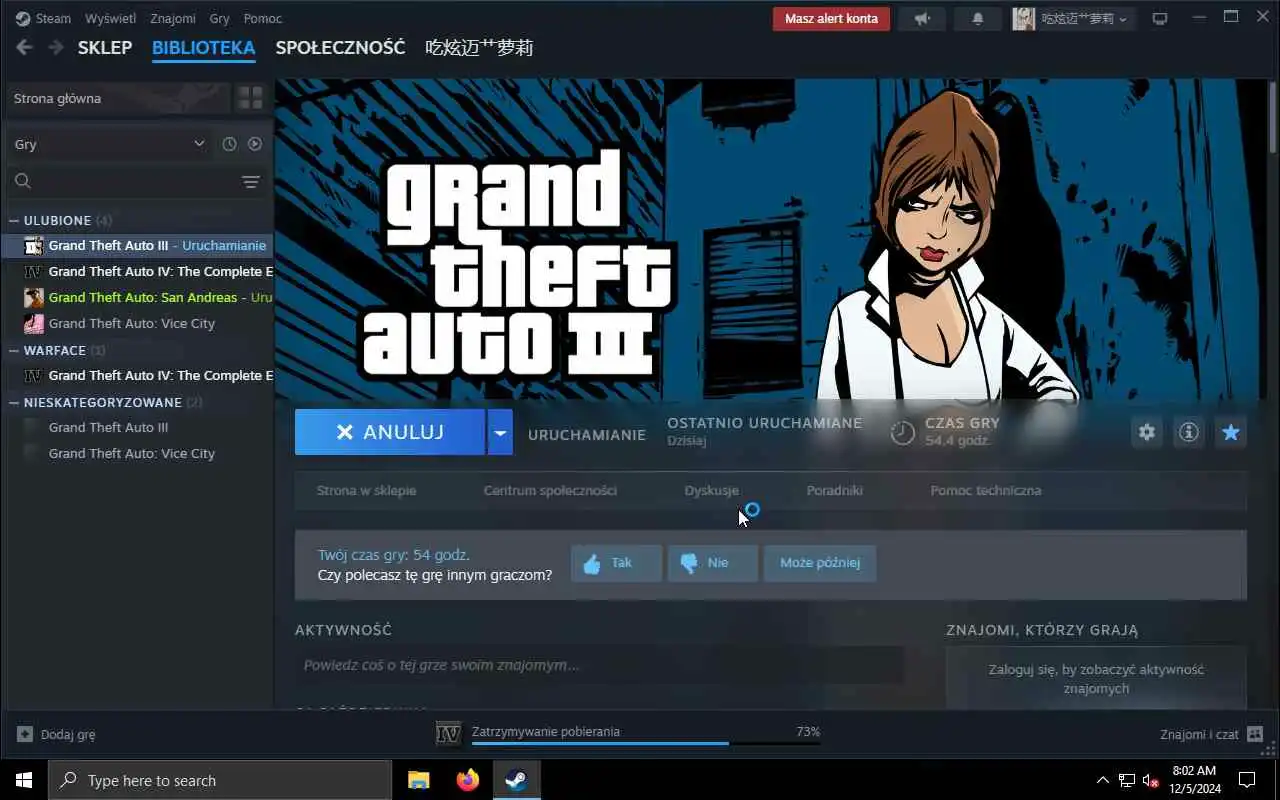The image size is (1280, 800).
Task: Select Grand Theft Auto III in ULUBIONE
Action: 137,245
